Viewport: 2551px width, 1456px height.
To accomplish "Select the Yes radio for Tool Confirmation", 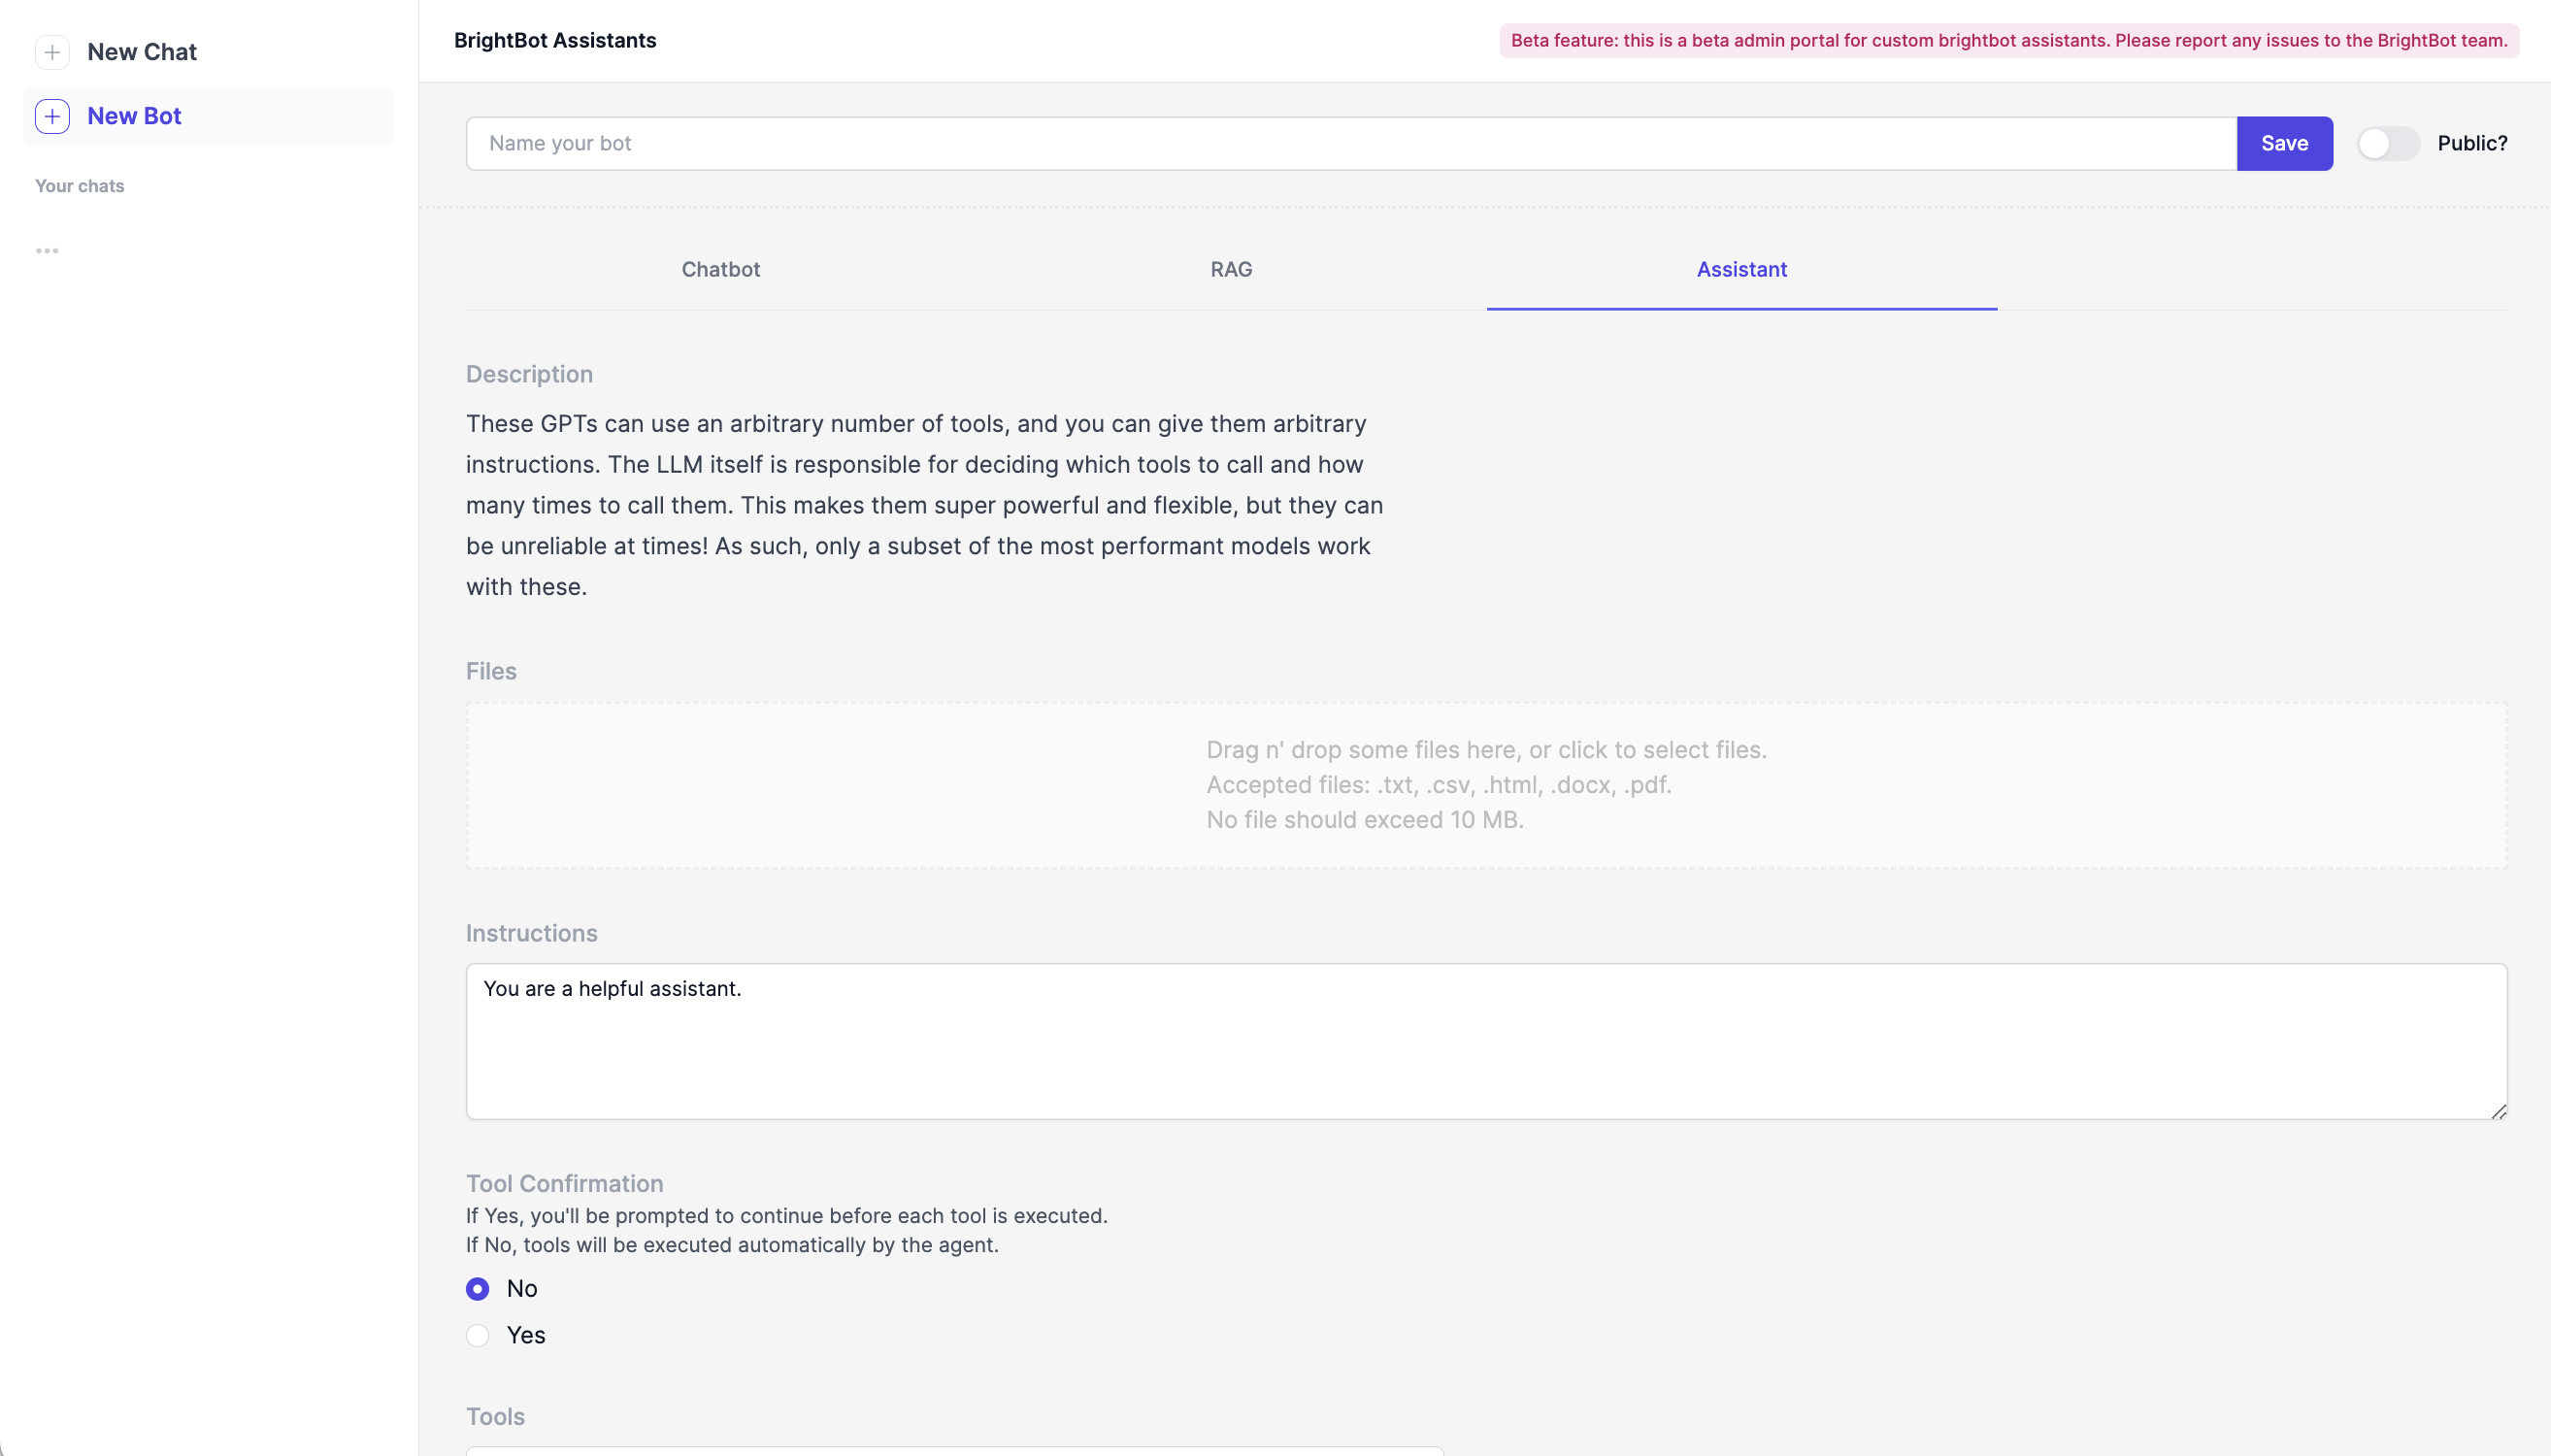I will coord(477,1335).
